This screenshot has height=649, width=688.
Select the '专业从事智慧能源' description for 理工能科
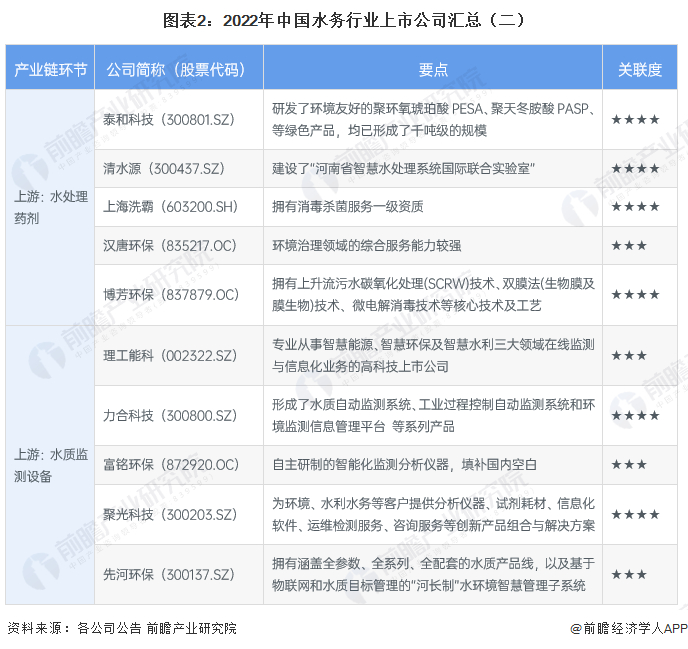pos(433,355)
